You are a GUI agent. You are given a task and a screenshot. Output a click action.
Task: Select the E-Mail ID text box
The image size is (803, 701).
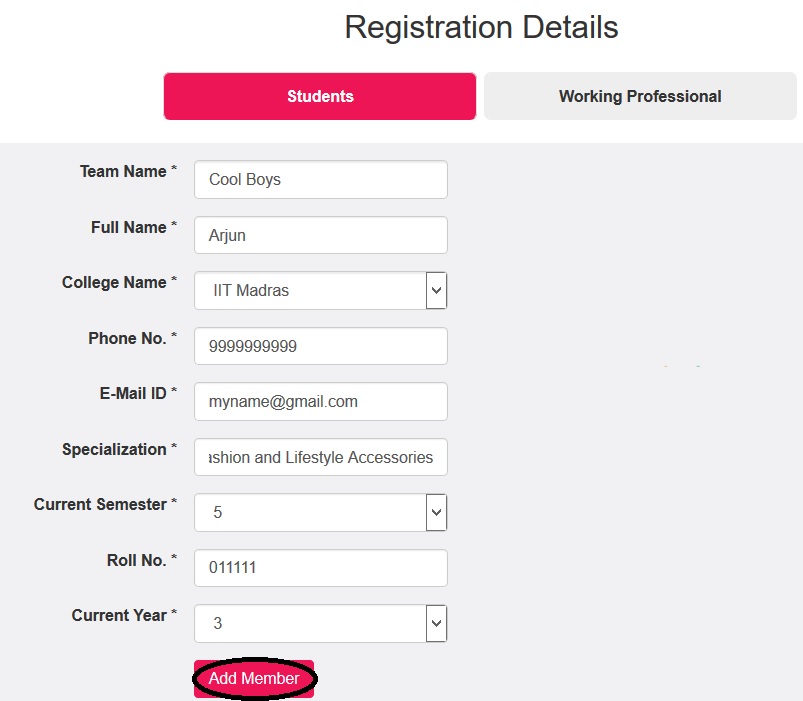320,402
